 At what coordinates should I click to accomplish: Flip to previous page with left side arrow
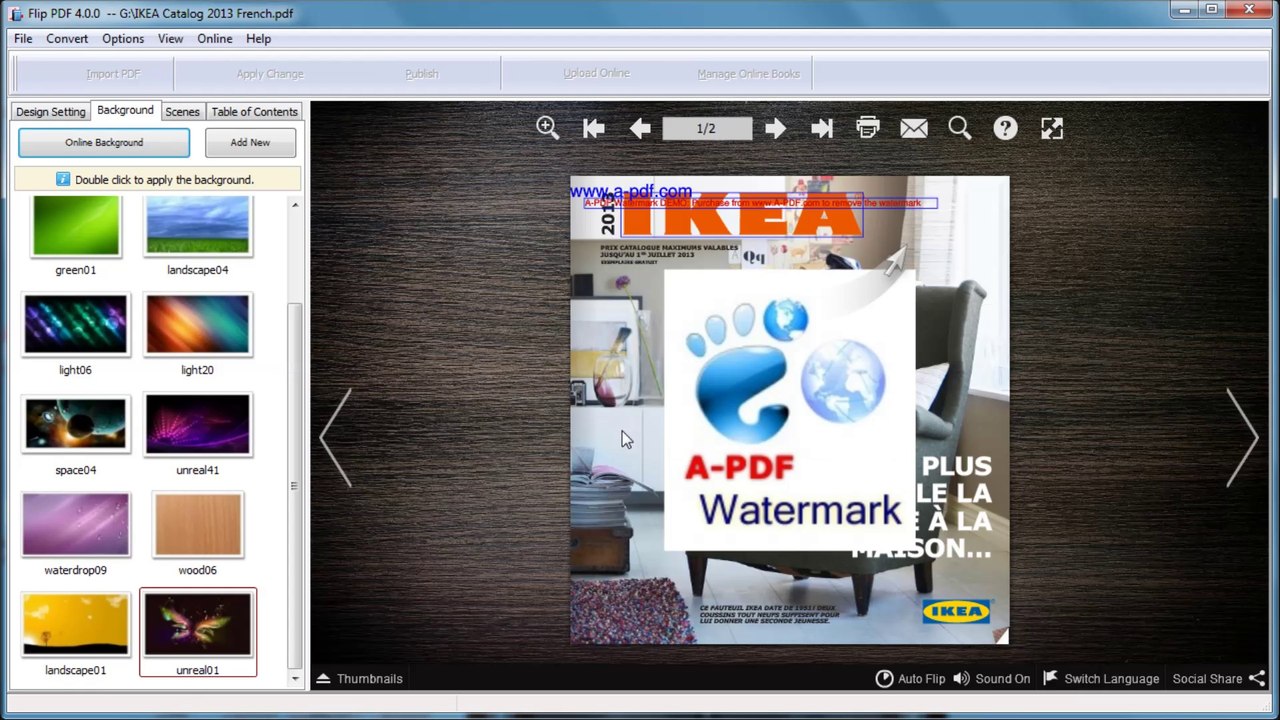coord(336,437)
